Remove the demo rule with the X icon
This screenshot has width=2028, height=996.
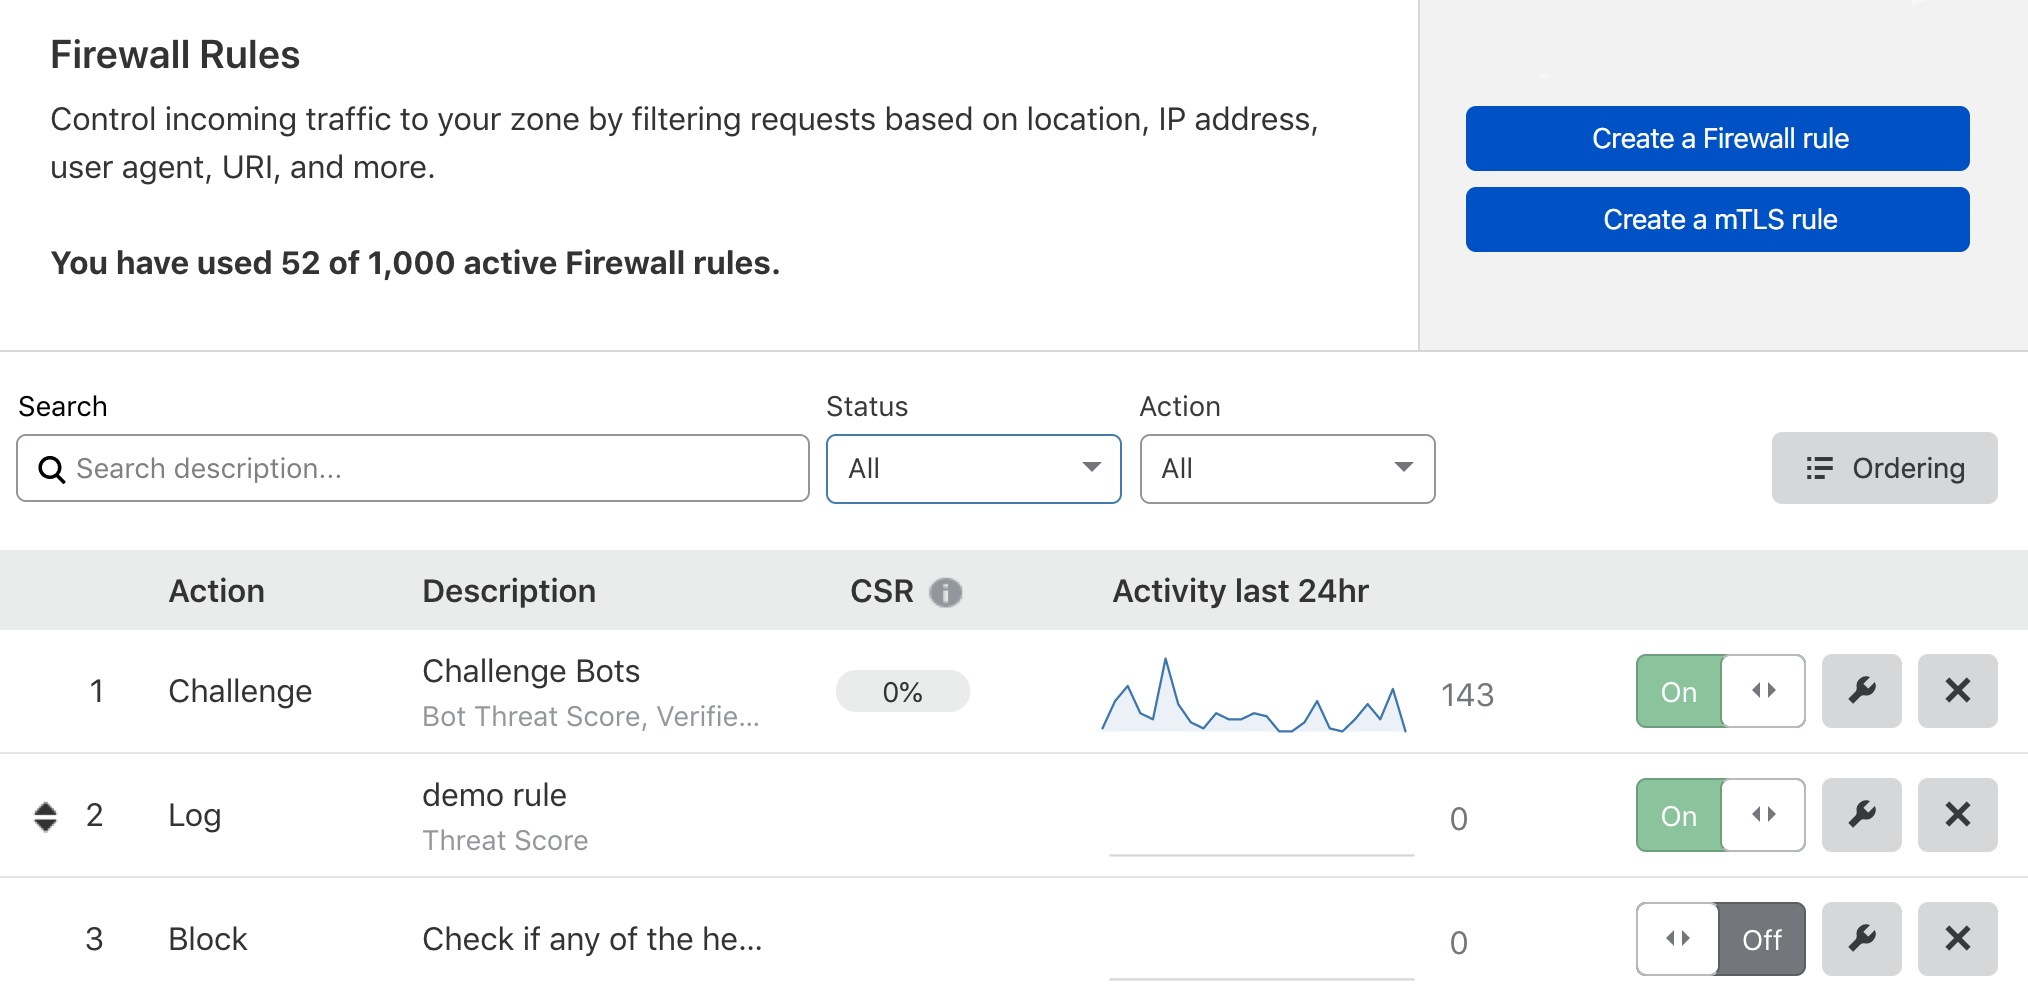click(x=1957, y=815)
